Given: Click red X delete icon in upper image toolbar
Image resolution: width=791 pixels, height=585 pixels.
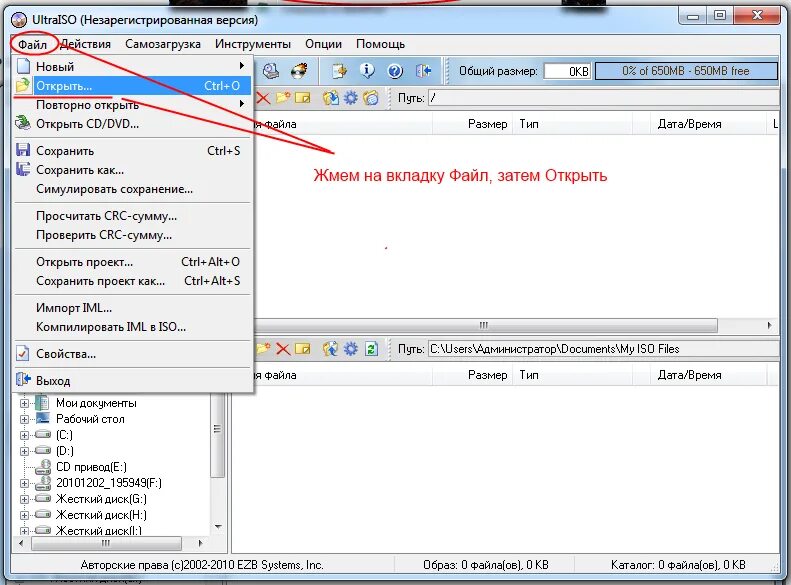Looking at the screenshot, I should pyautogui.click(x=263, y=98).
